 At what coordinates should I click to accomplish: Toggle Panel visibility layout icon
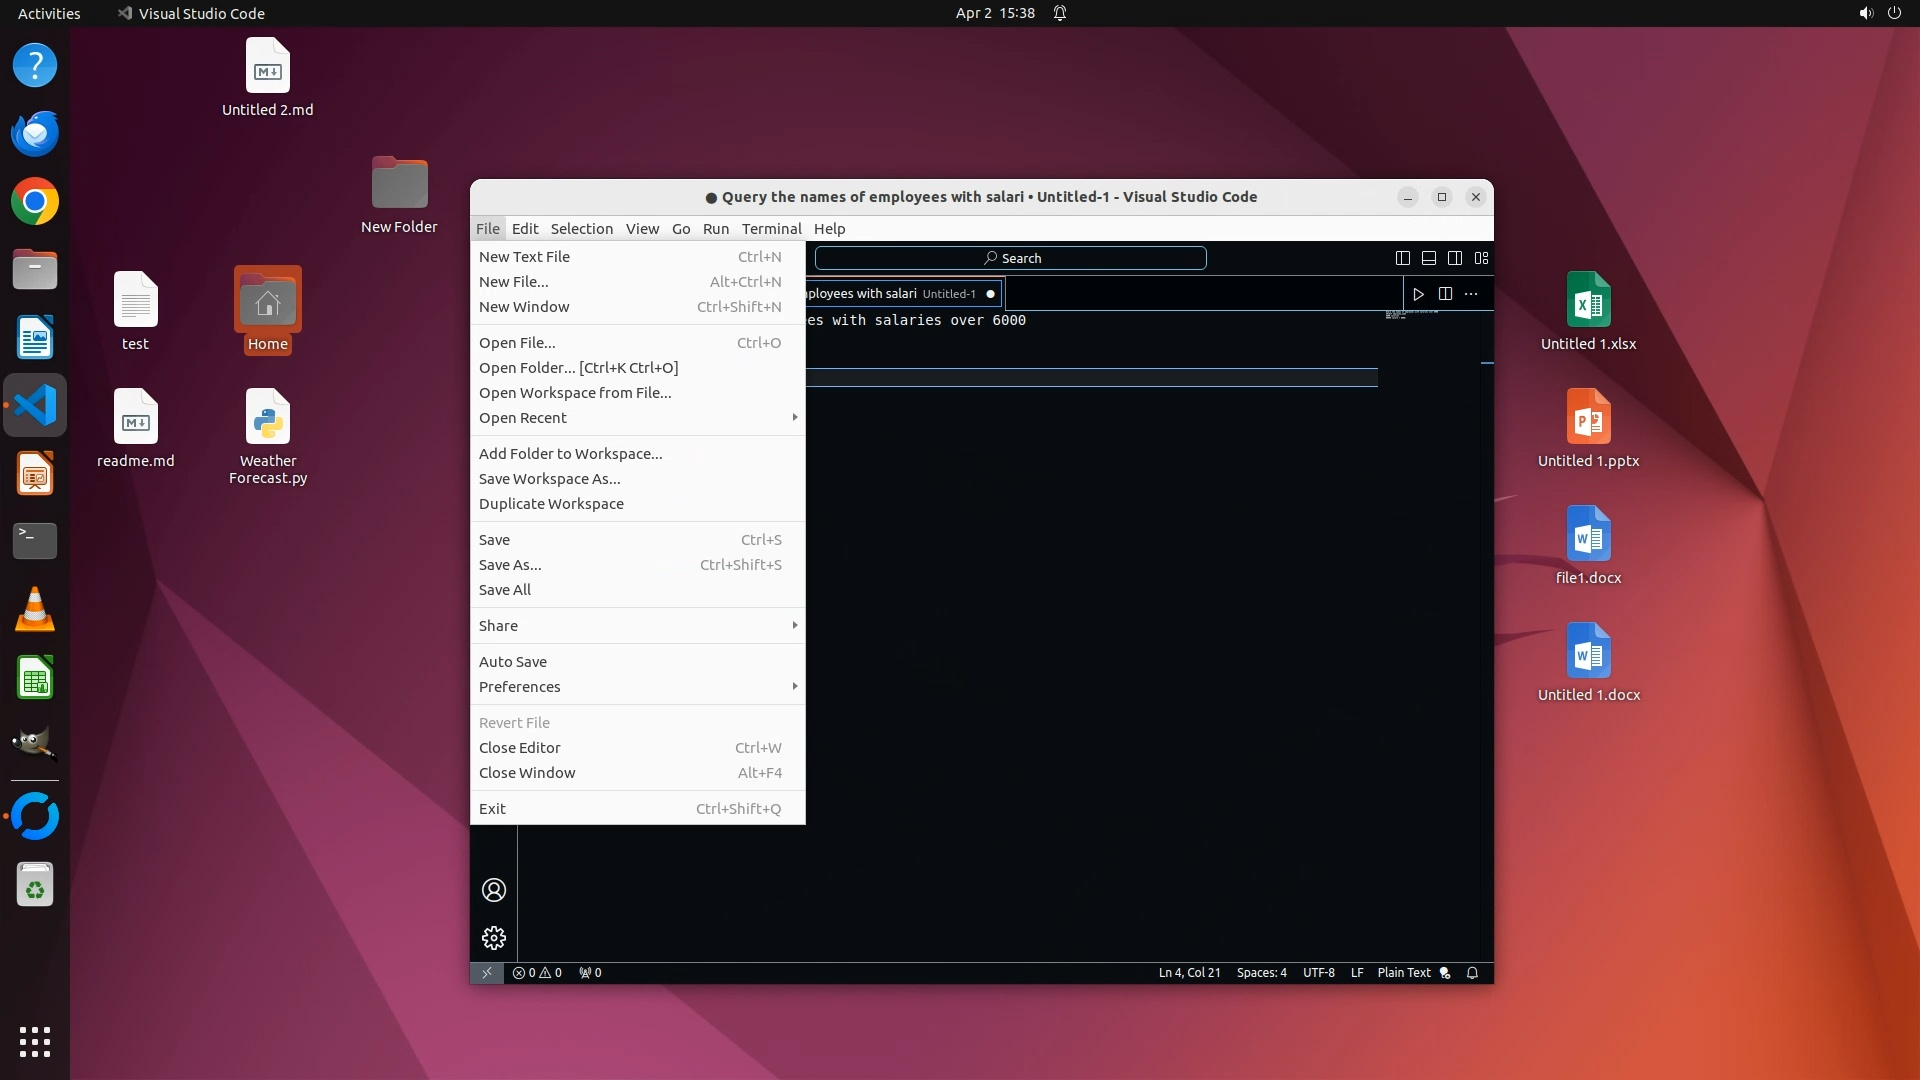coord(1429,258)
